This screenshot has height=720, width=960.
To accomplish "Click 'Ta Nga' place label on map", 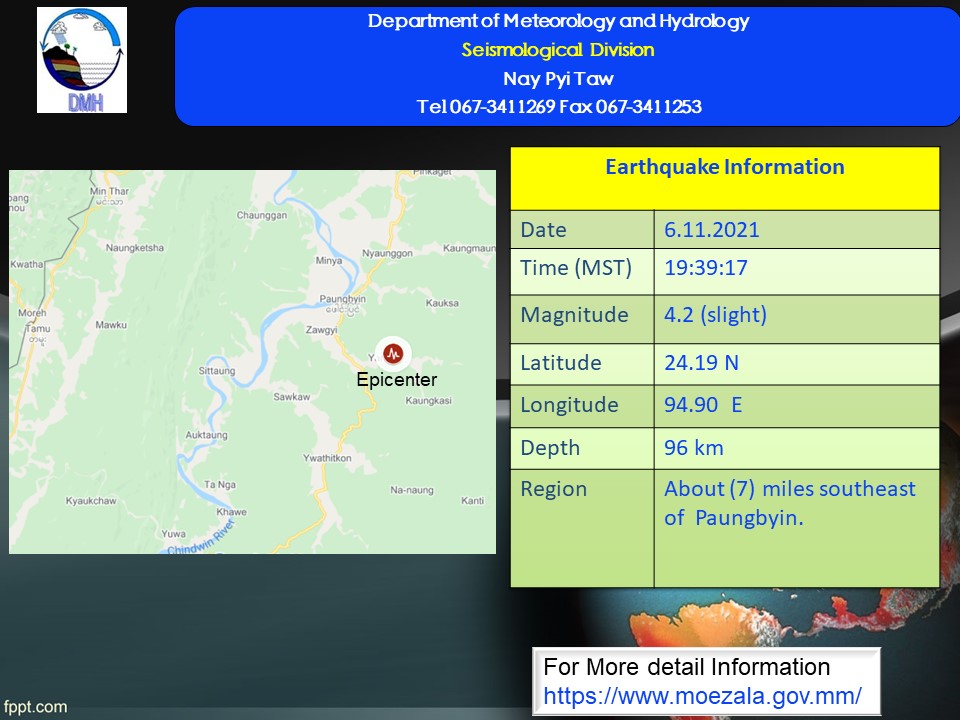I will point(220,484).
